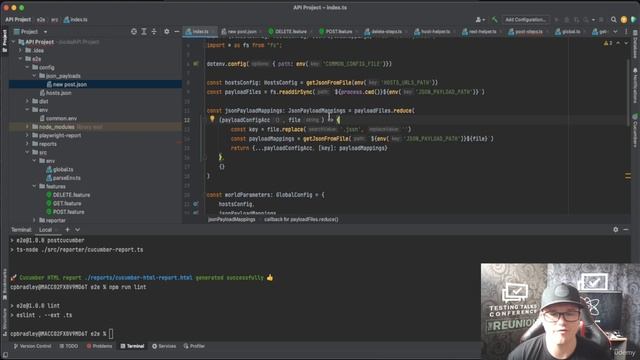Open the cucumber-html-report.html link in terminal
The image size is (640, 360).
tap(138, 278)
